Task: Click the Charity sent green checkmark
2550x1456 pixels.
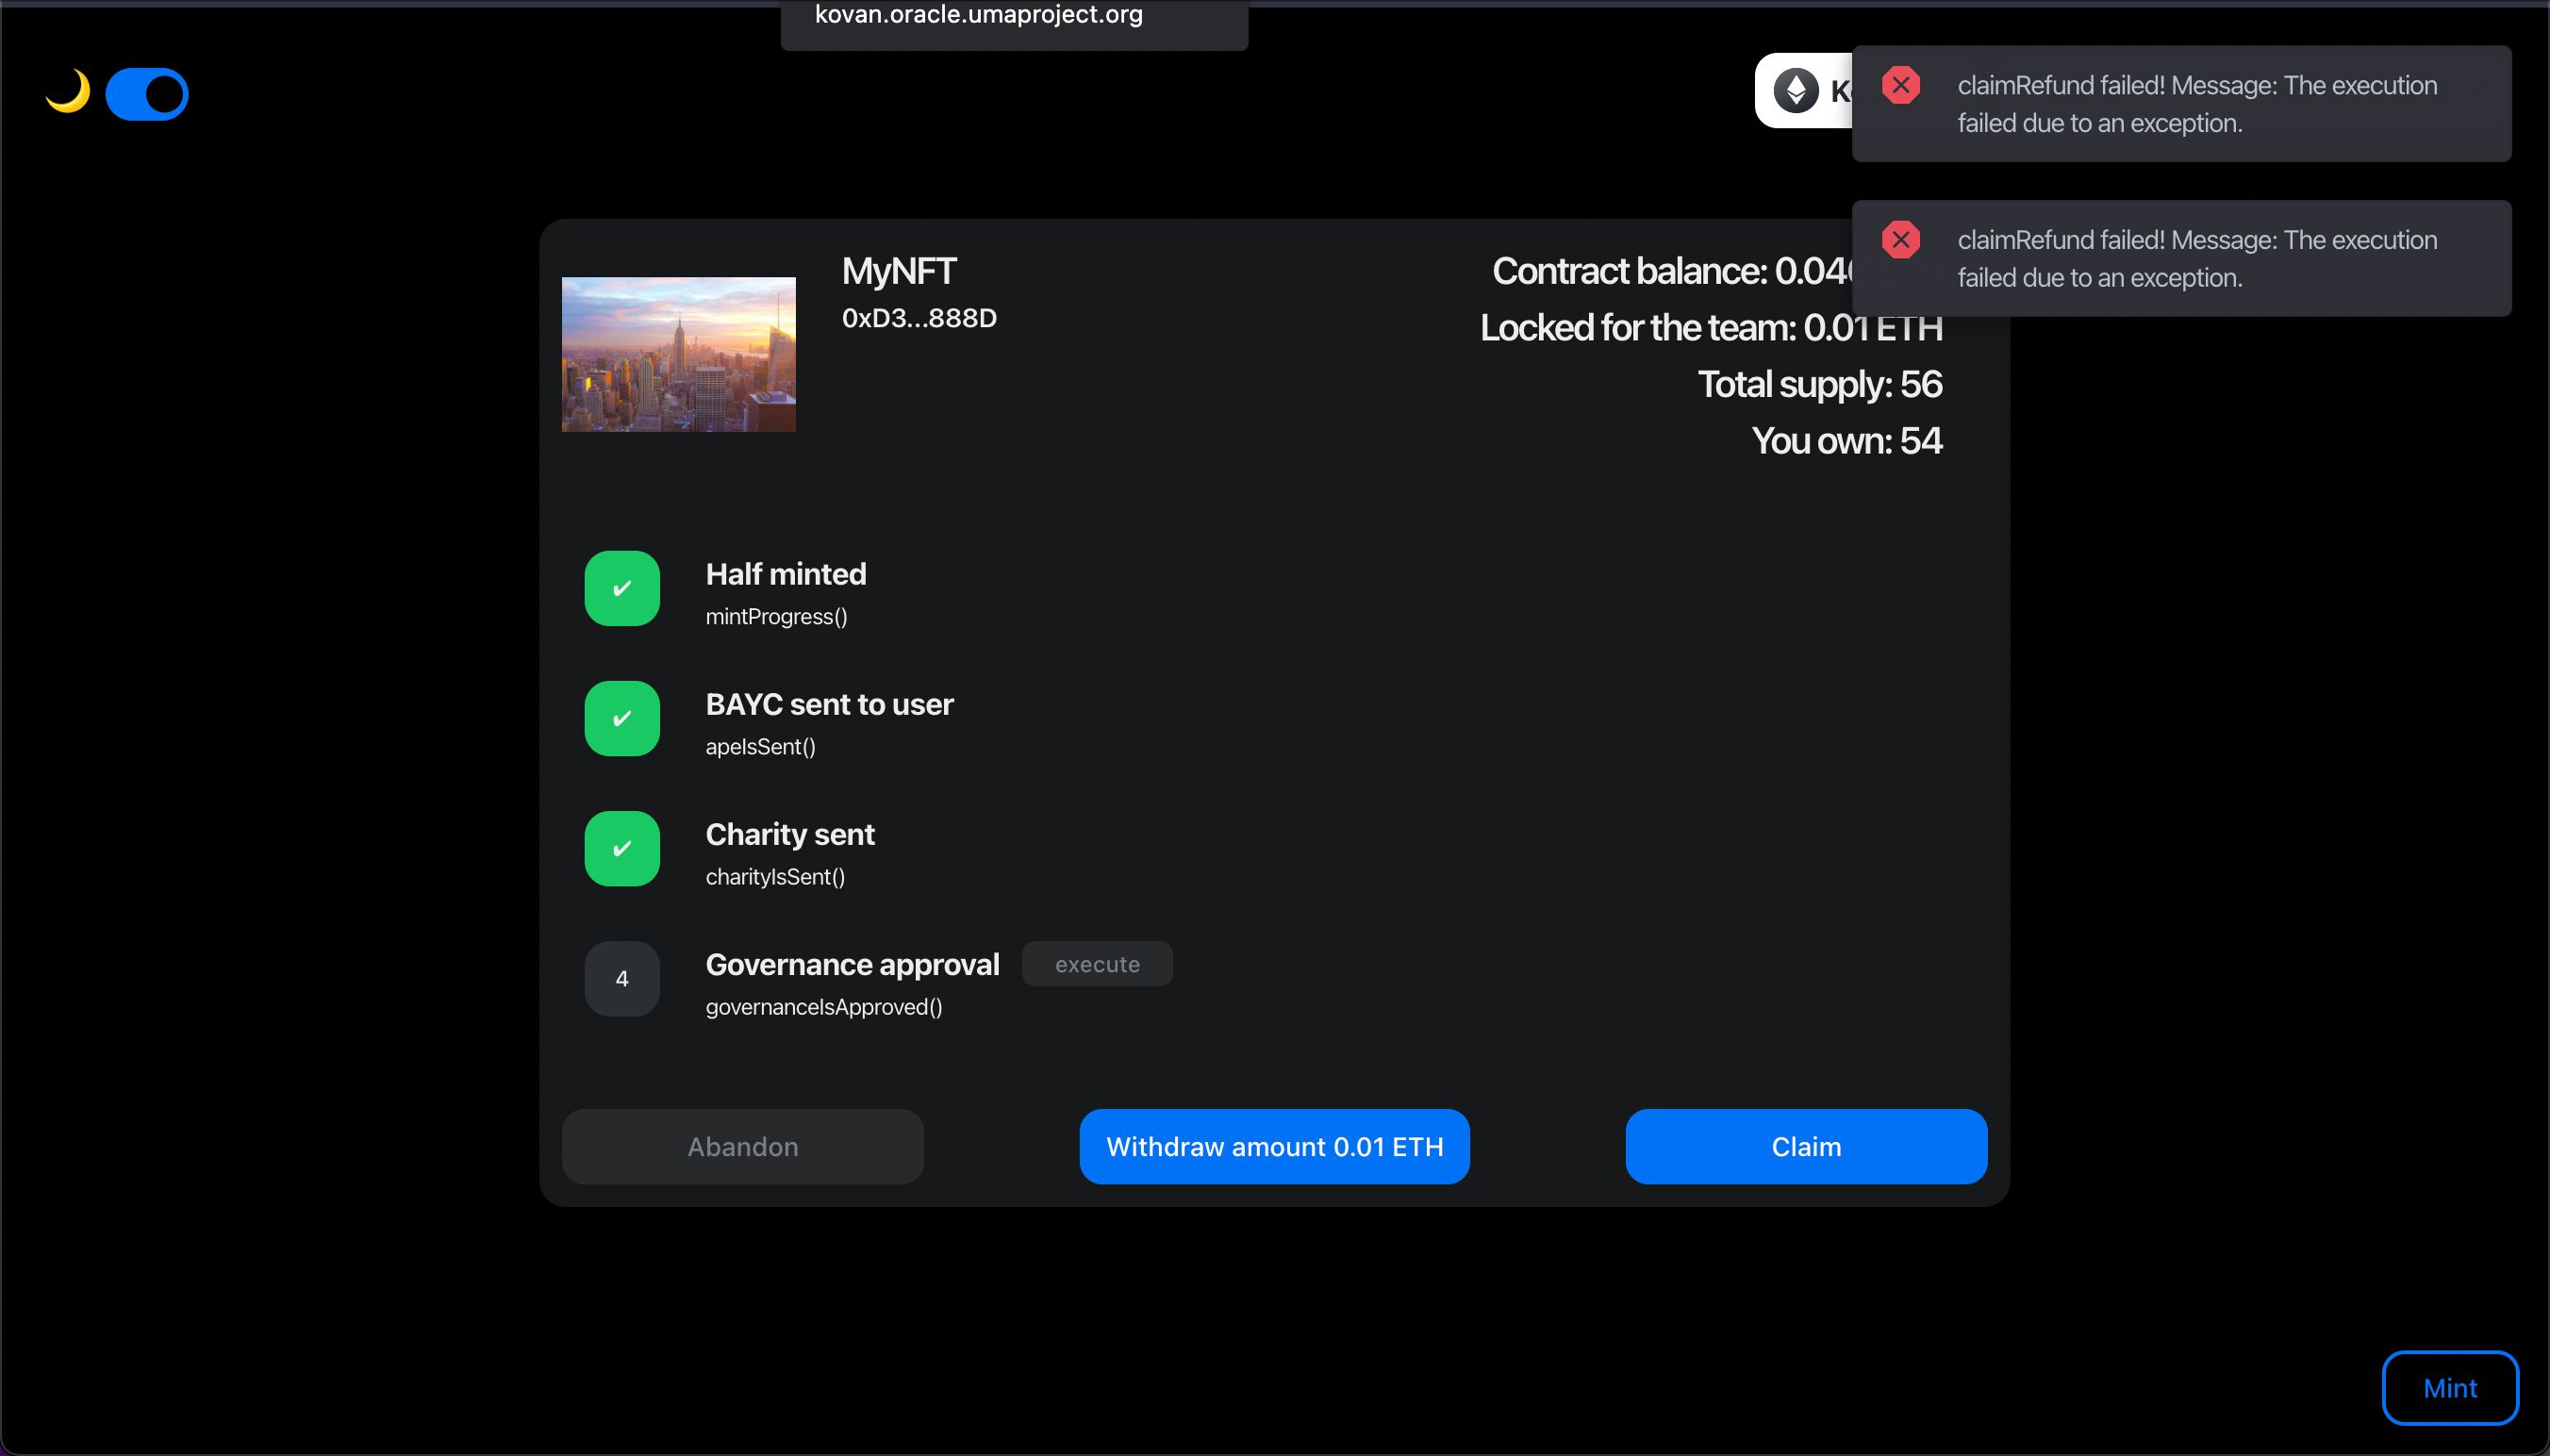Action: (622, 848)
